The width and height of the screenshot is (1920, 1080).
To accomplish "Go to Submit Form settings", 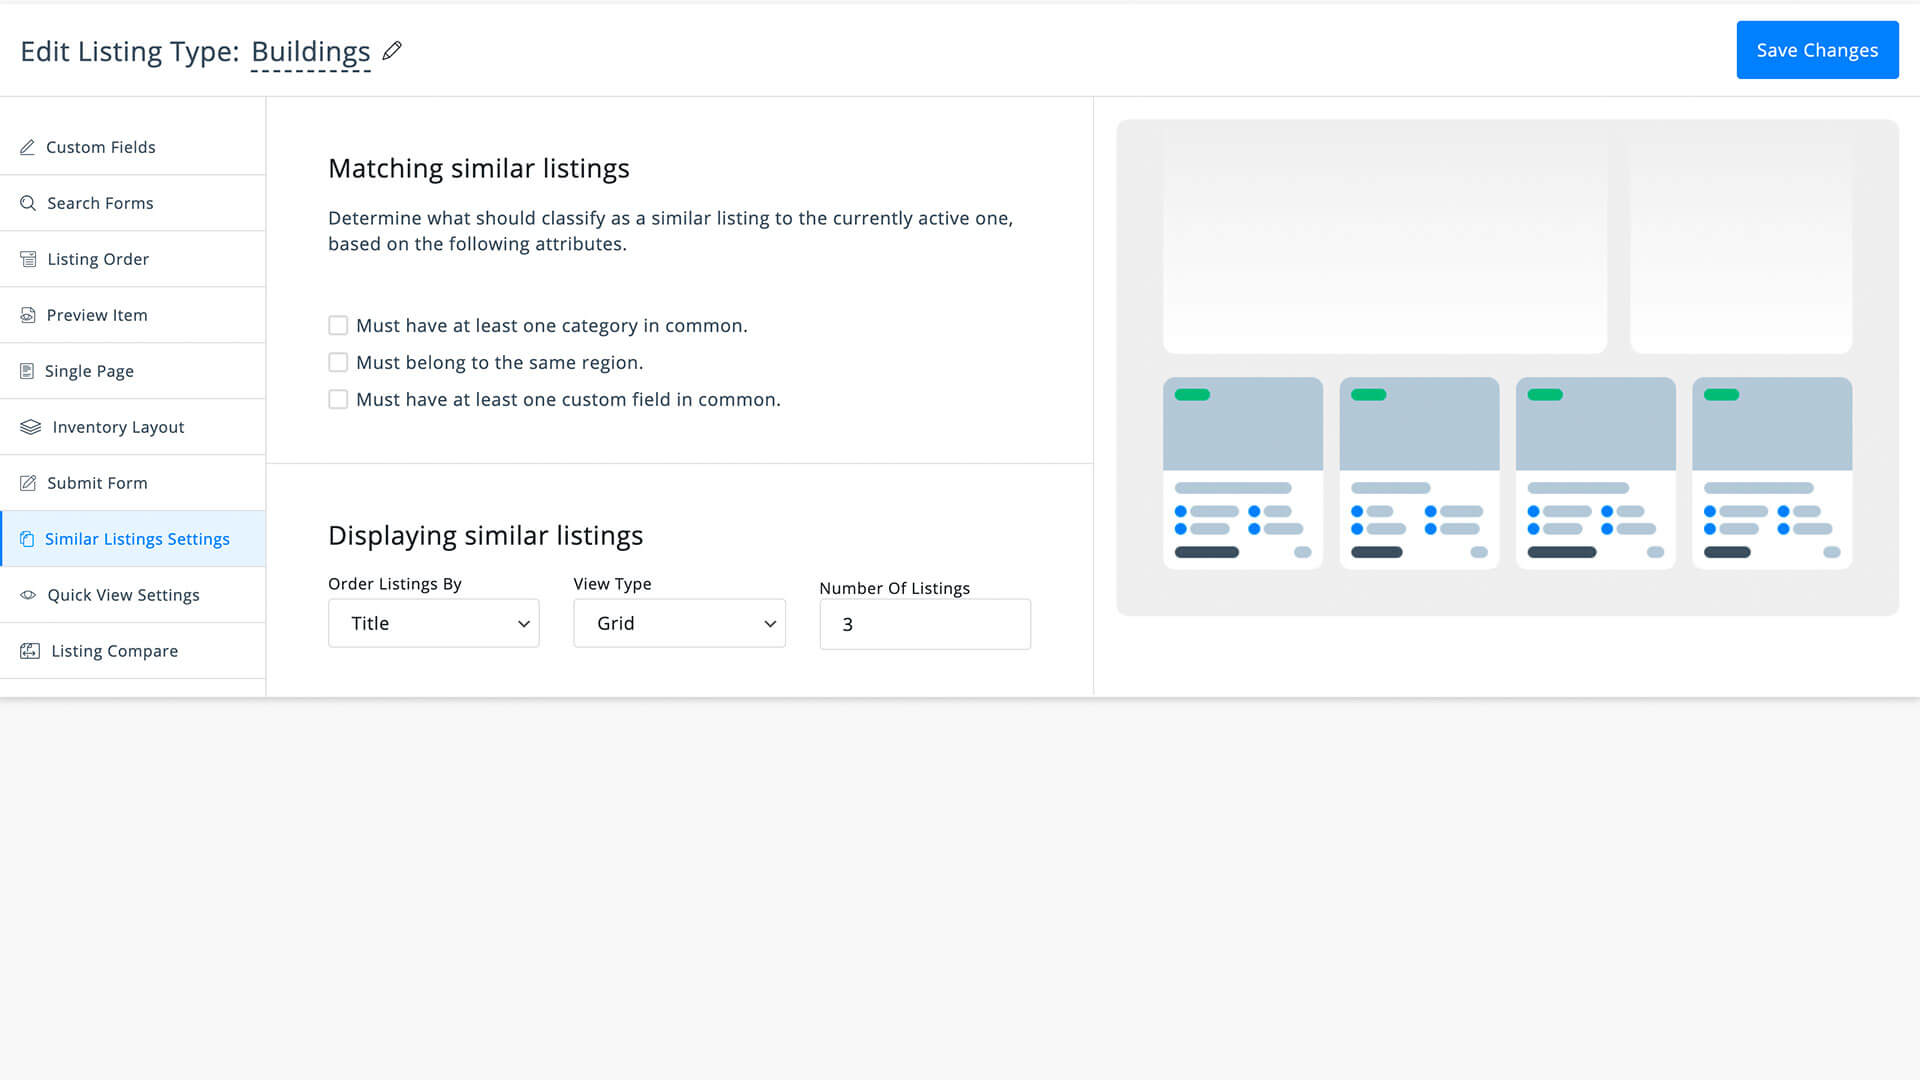I will pyautogui.click(x=133, y=483).
